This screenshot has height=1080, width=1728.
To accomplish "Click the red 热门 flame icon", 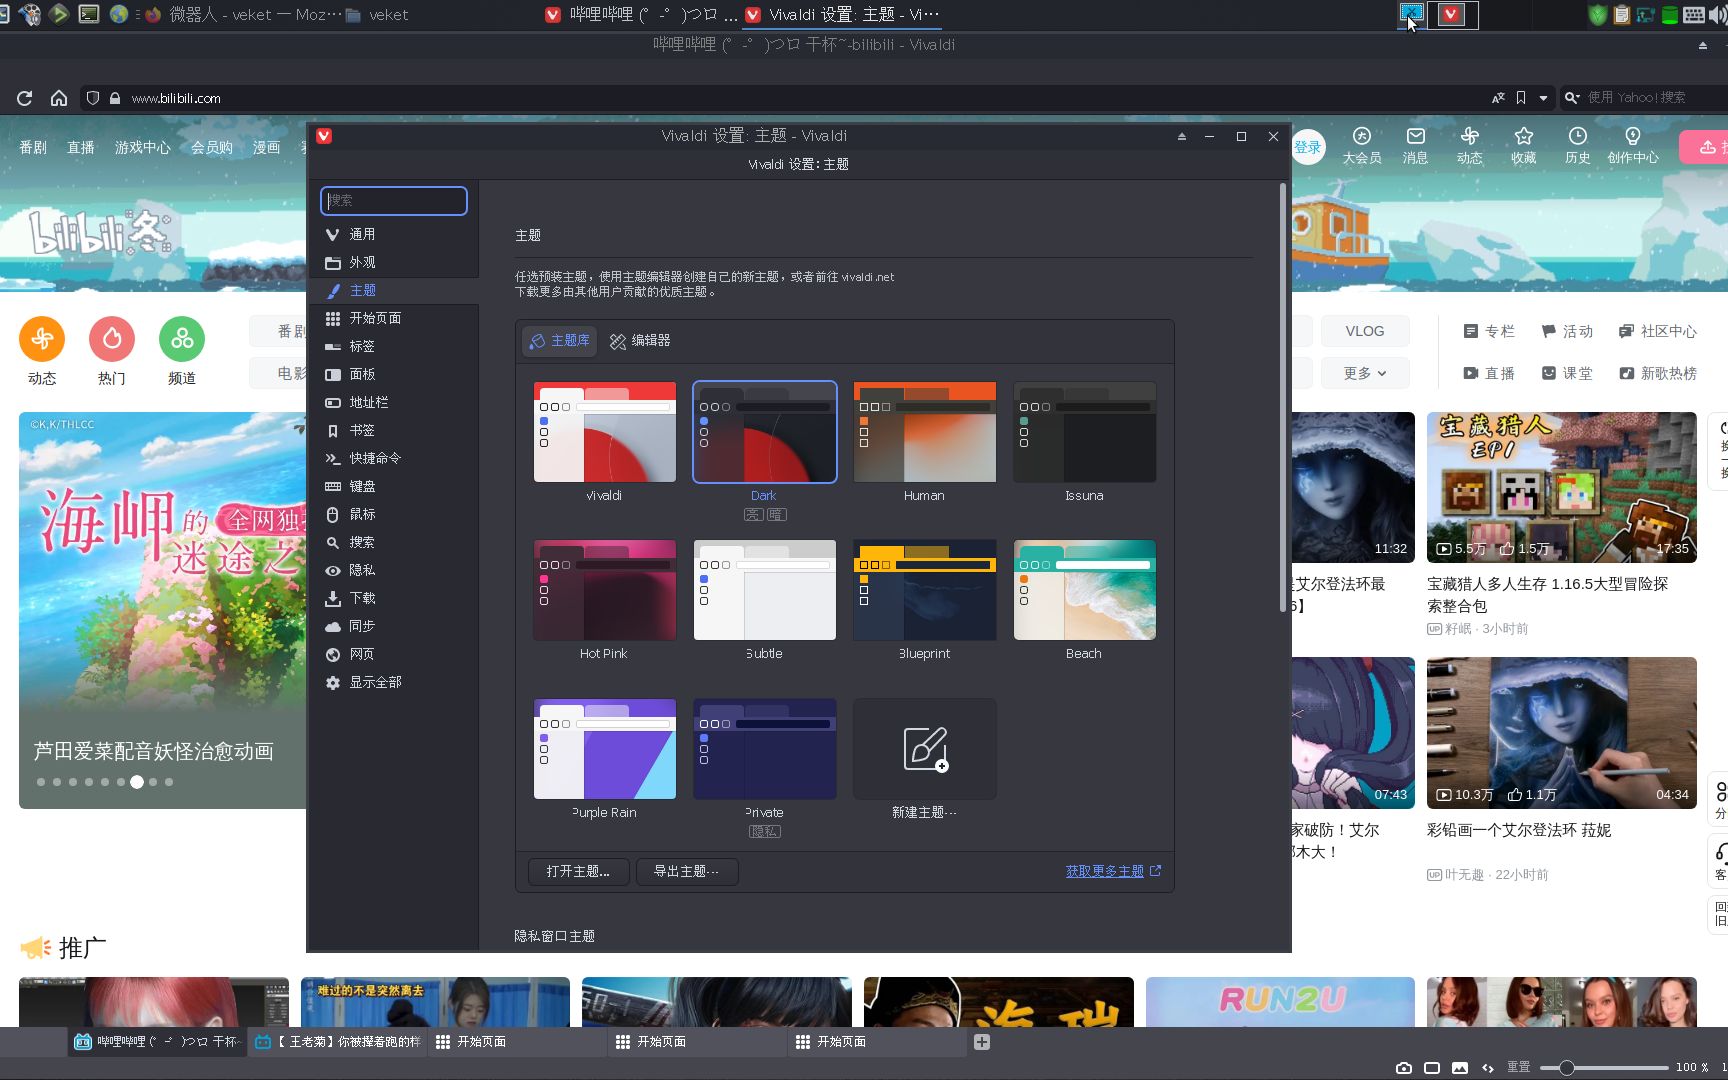I will coord(112,339).
